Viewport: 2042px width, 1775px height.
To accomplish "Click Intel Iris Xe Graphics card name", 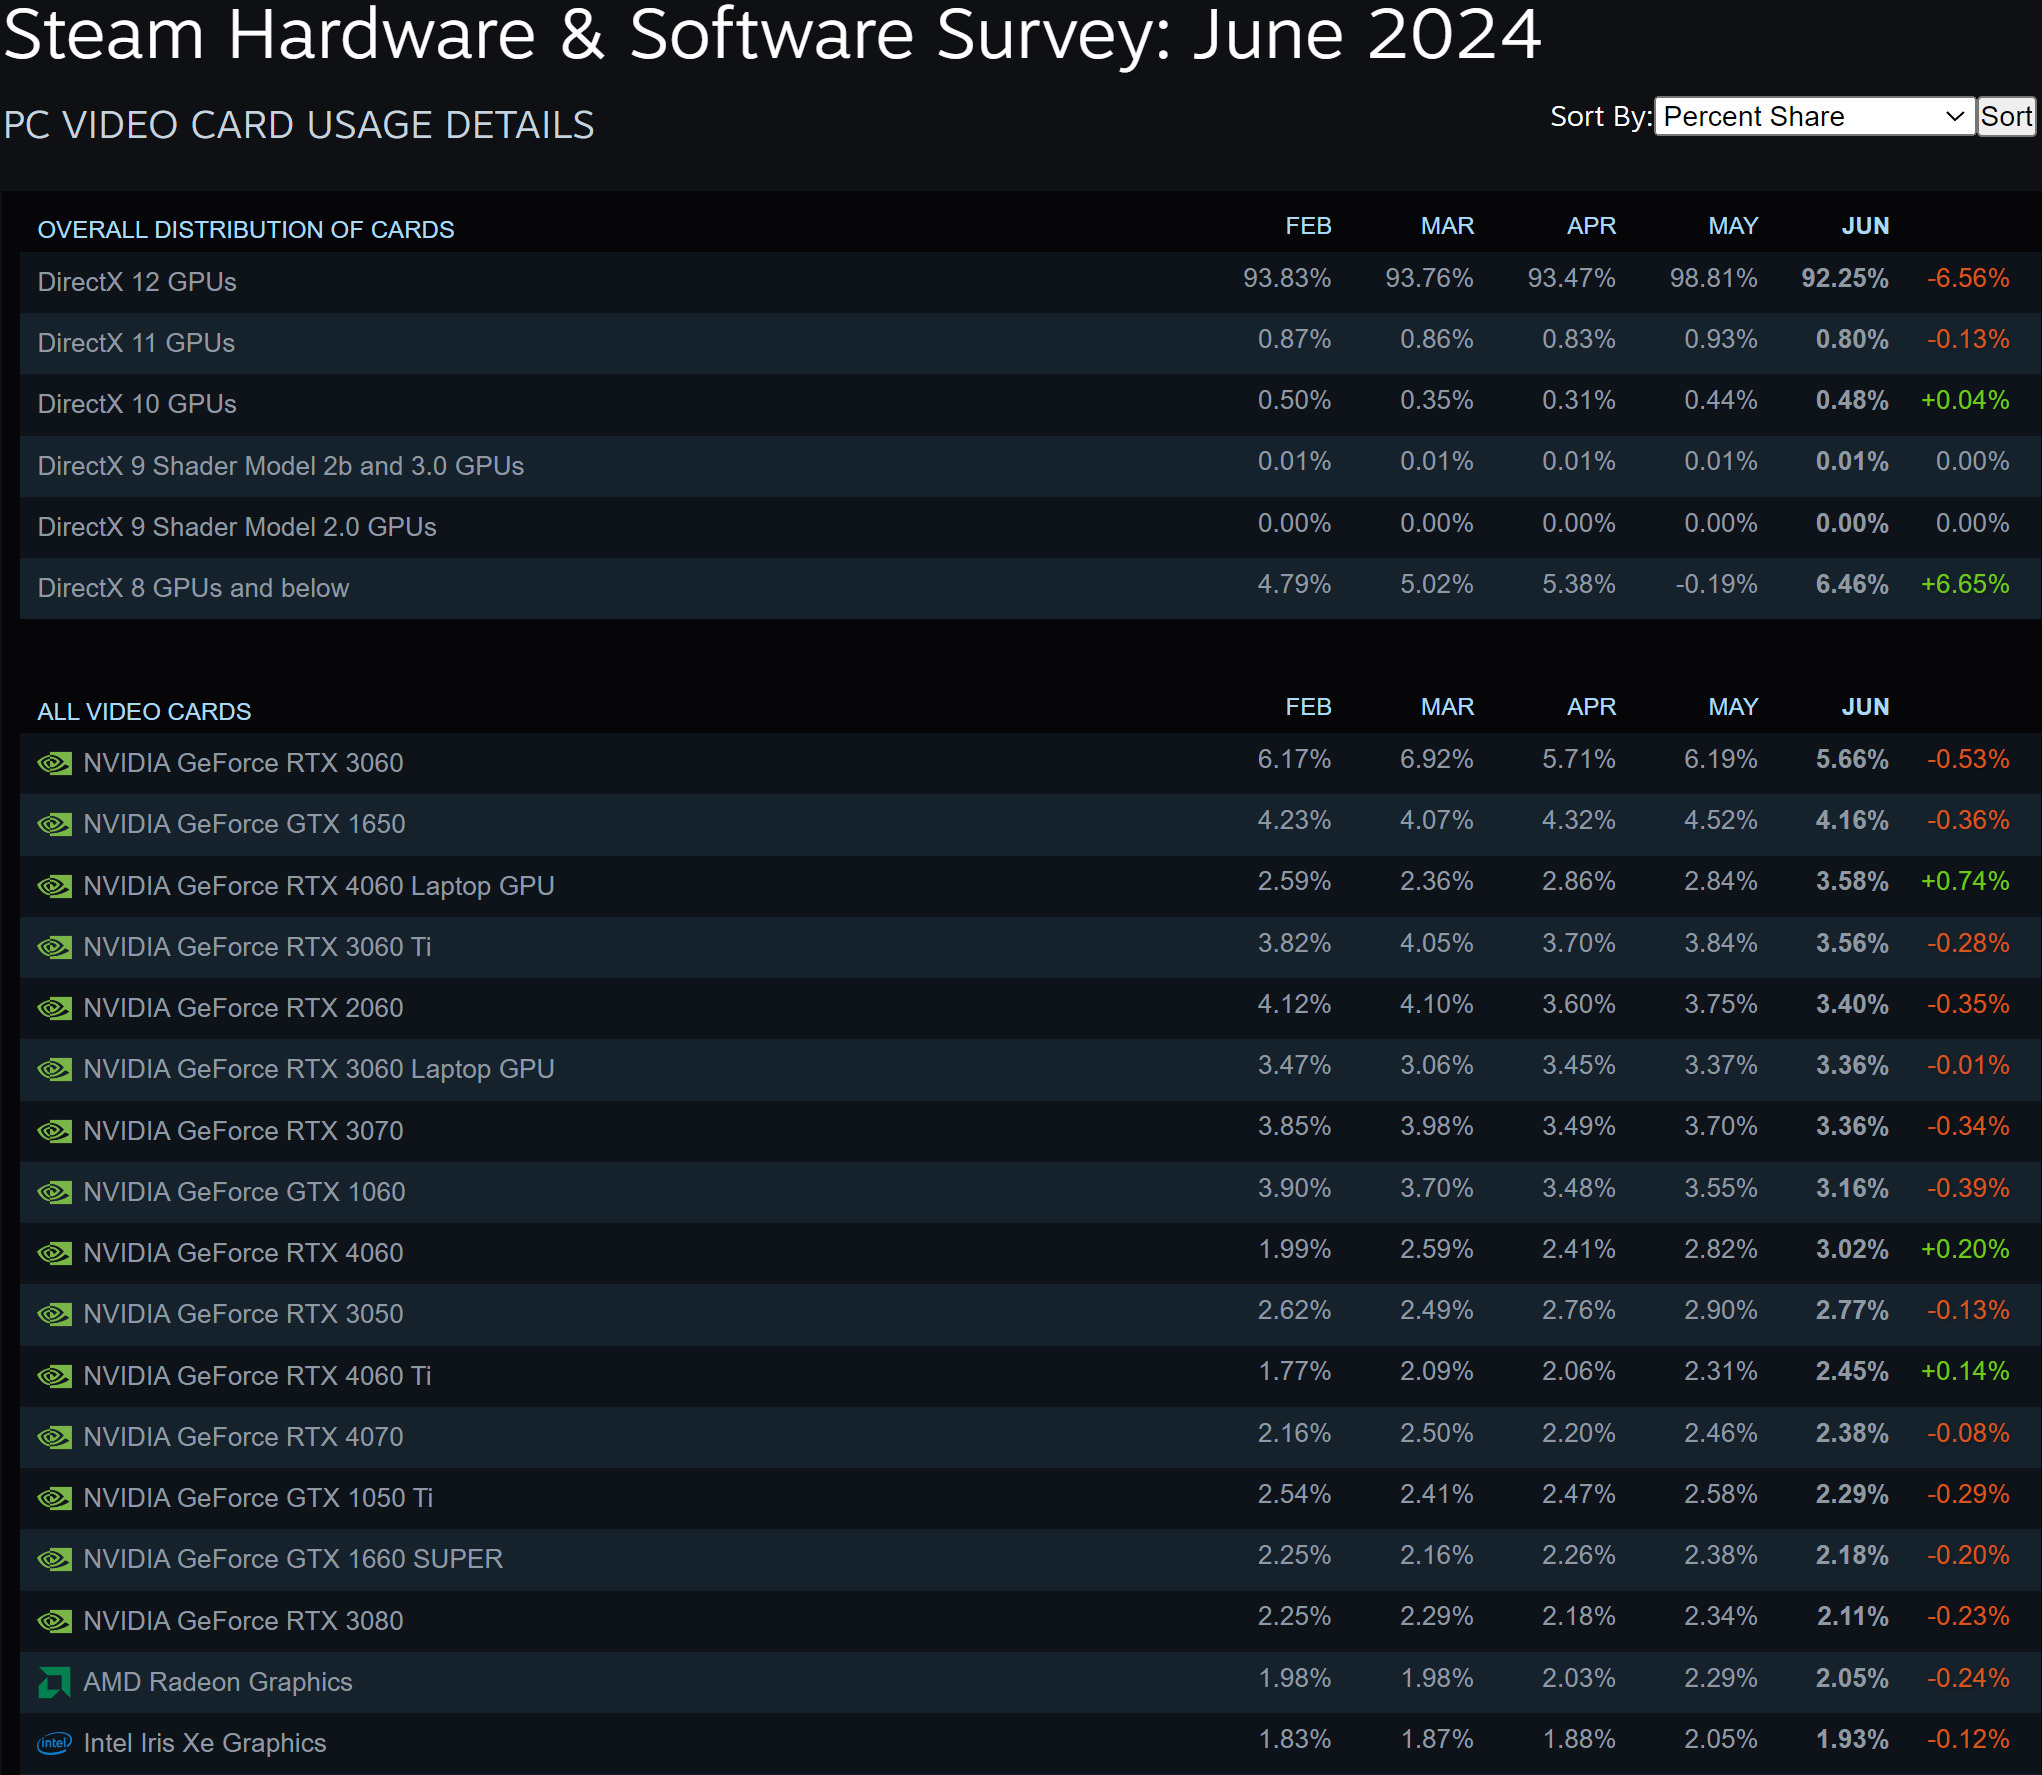I will point(205,1743).
